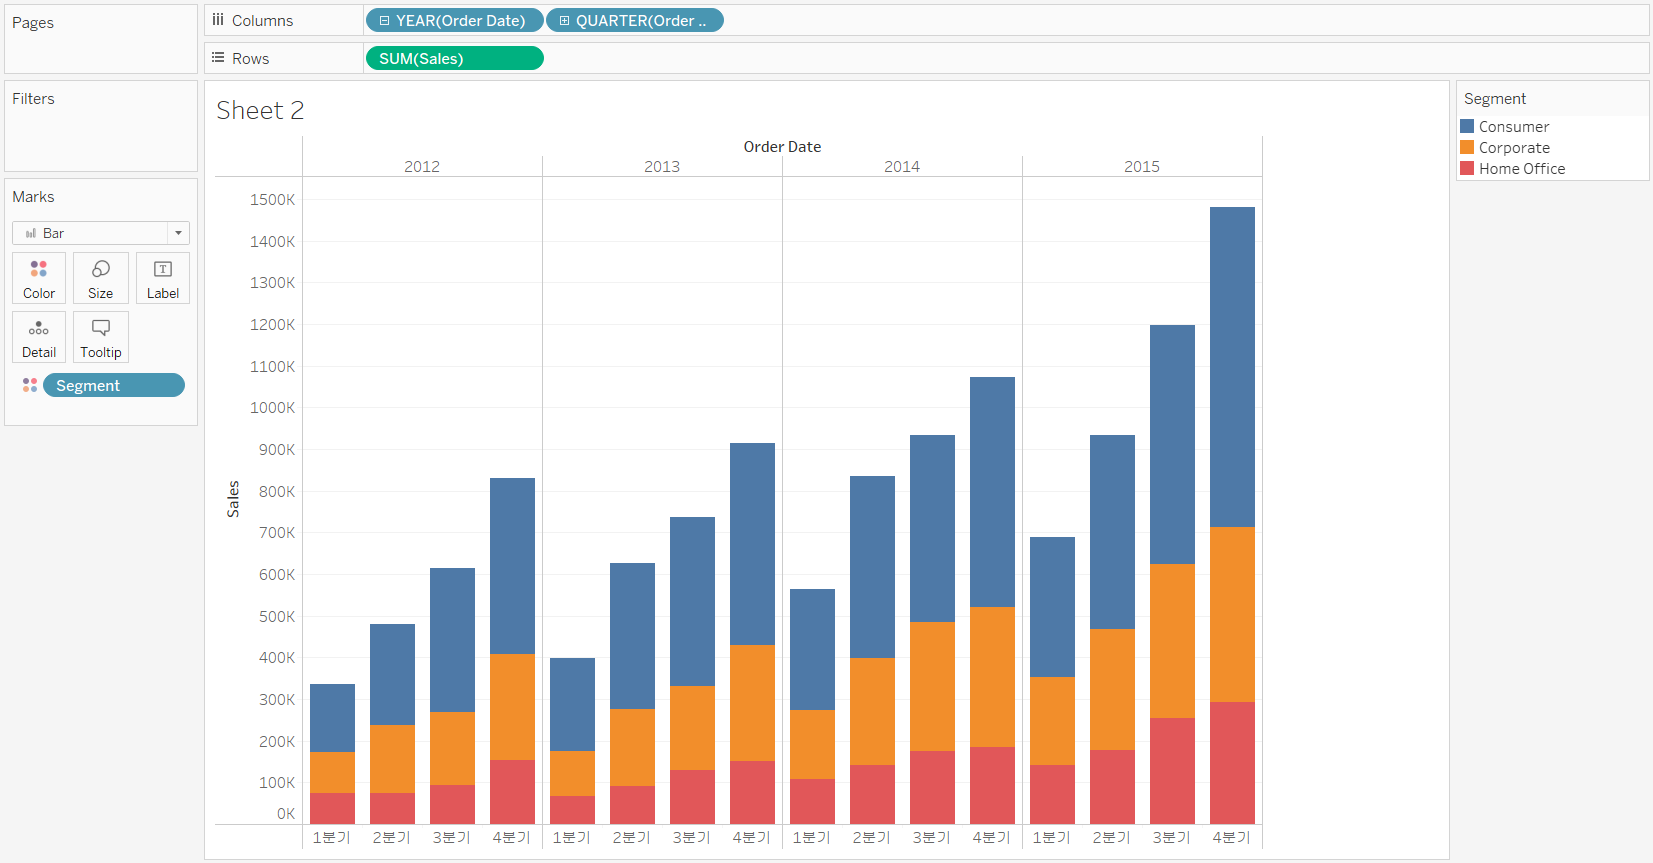1653x863 pixels.
Task: Select Corporate segment in 2012 fourth quarter bar
Action: tap(512, 707)
